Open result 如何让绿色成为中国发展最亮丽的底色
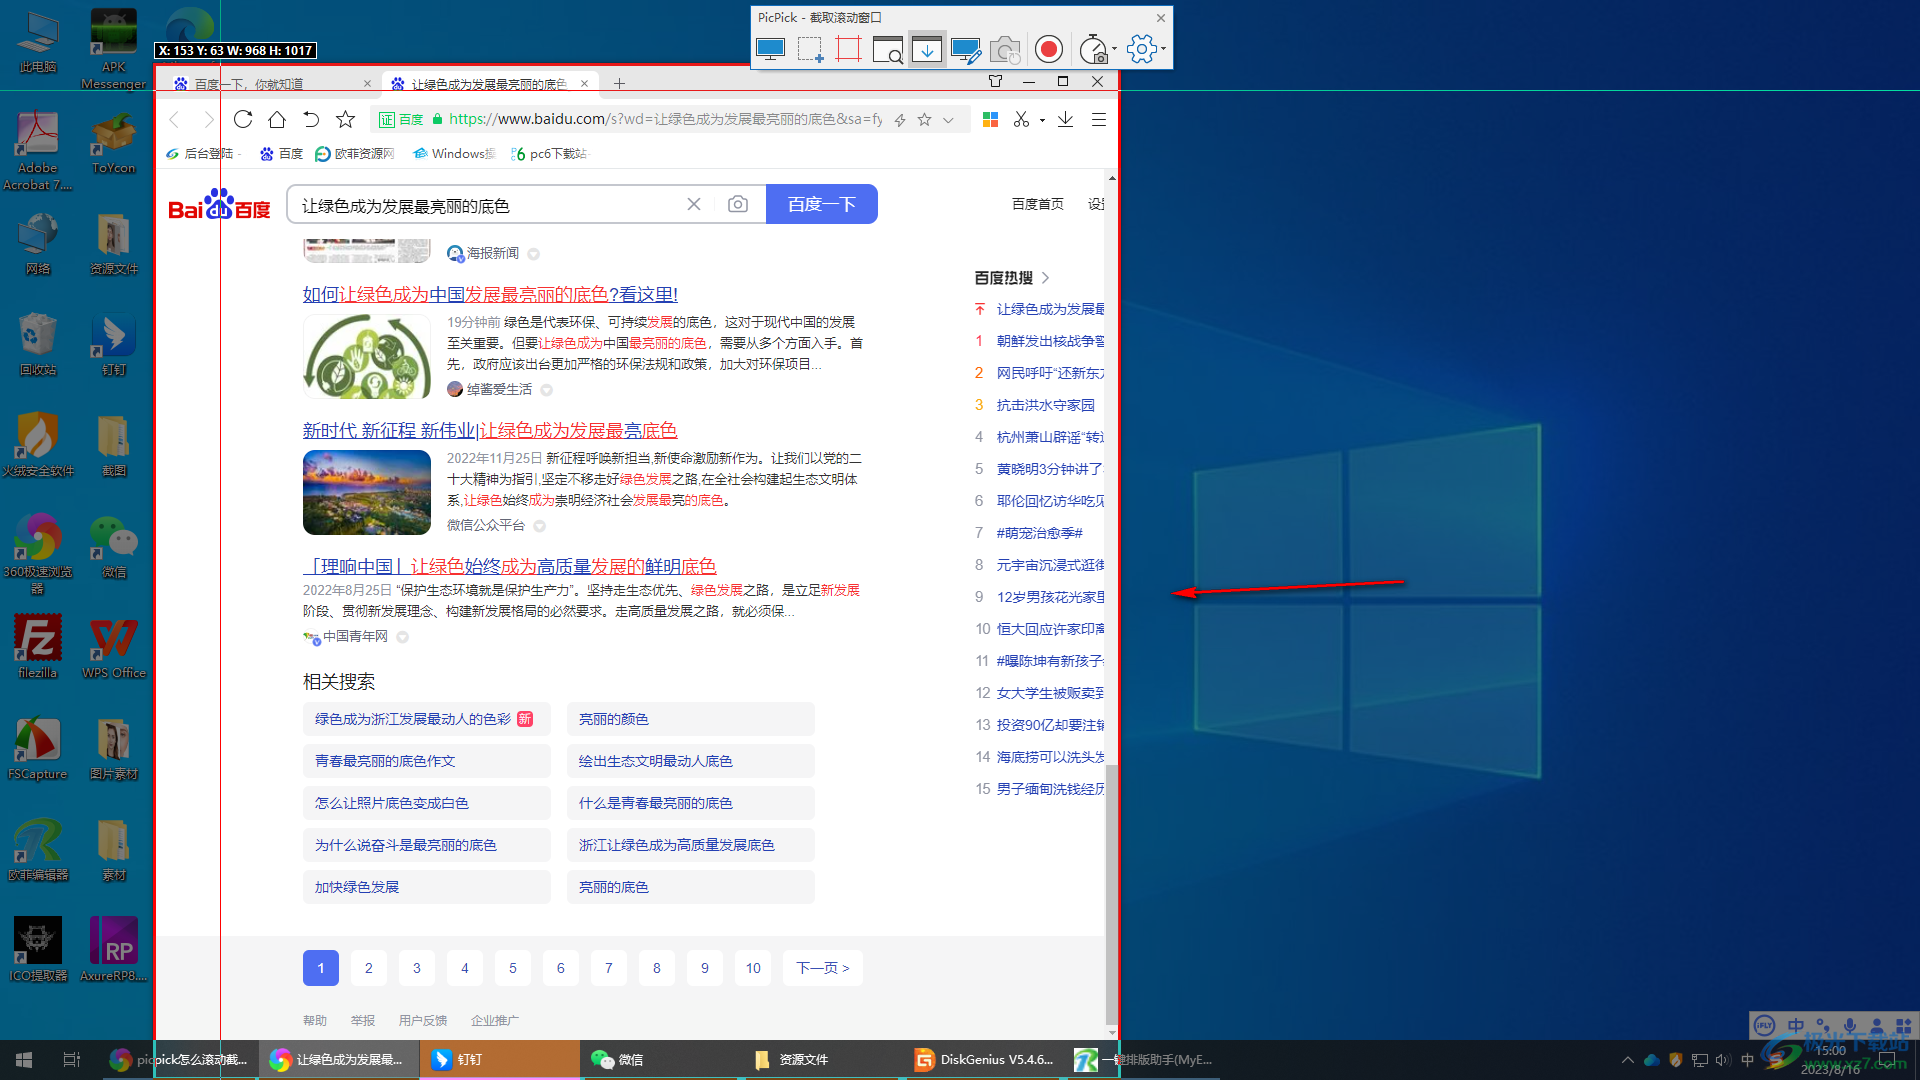1920x1080 pixels. [x=490, y=295]
